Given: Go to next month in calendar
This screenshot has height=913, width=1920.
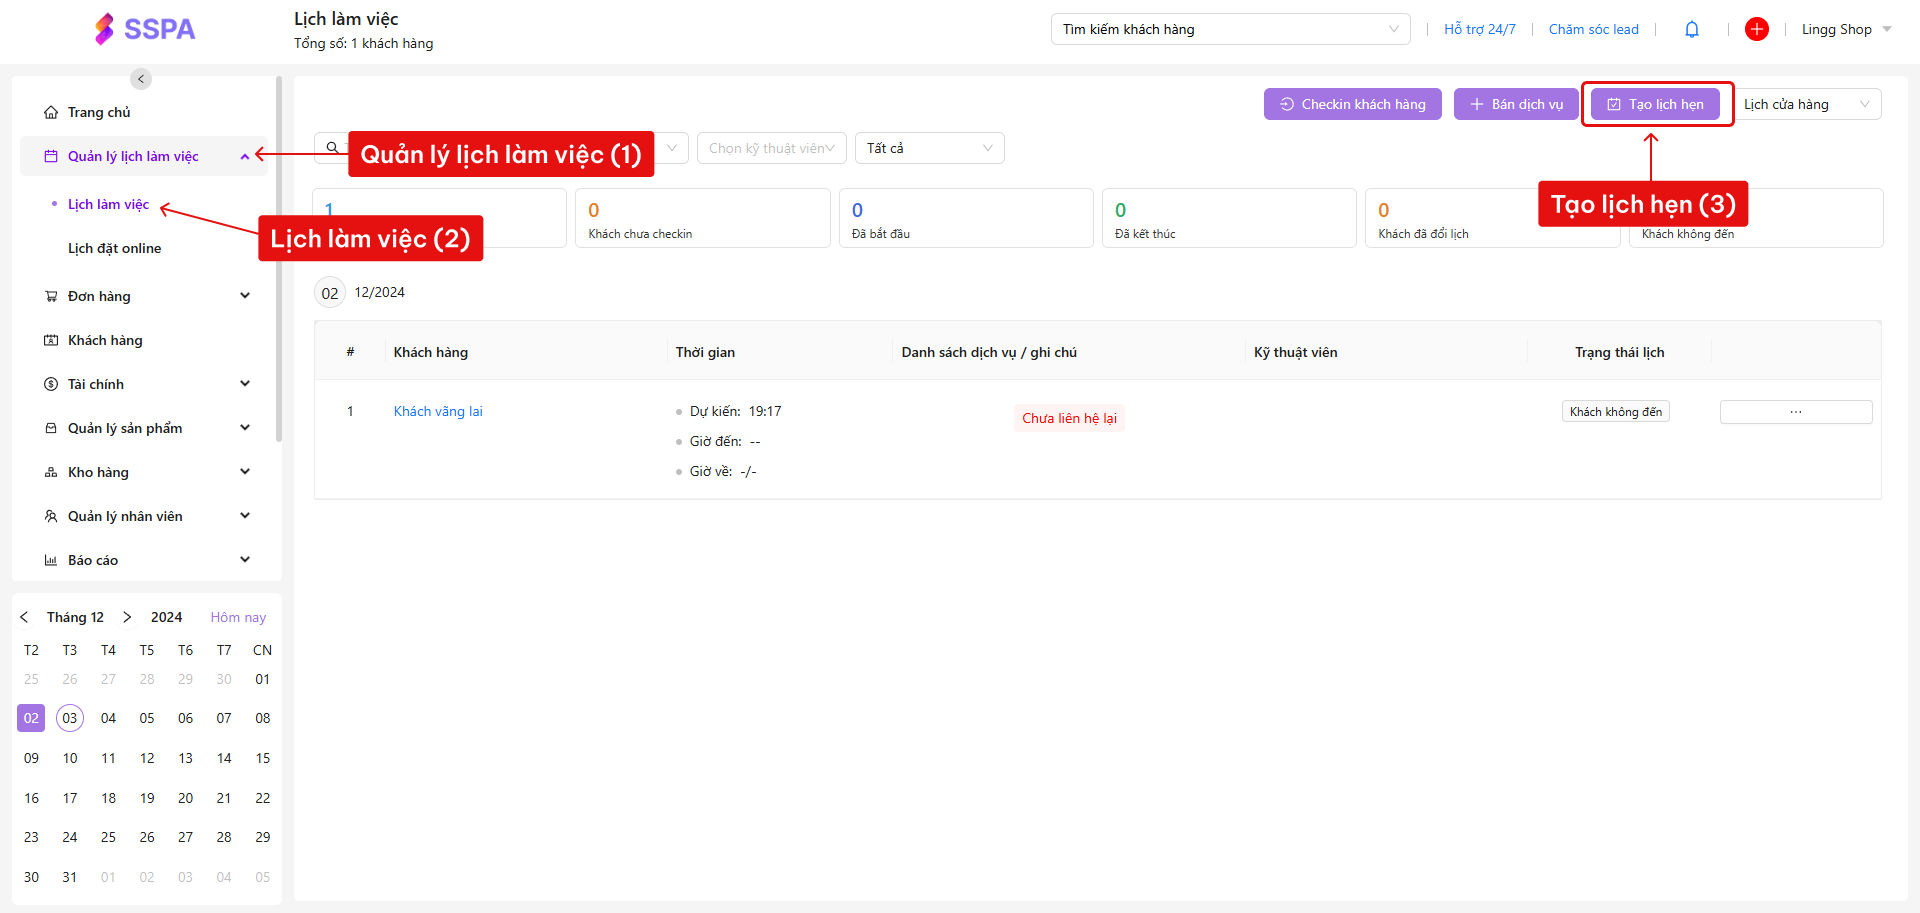Looking at the screenshot, I should tap(127, 617).
